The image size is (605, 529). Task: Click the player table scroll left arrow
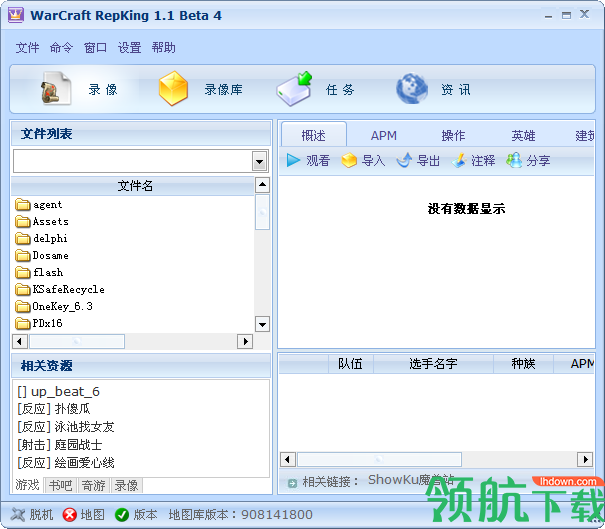coord(287,459)
